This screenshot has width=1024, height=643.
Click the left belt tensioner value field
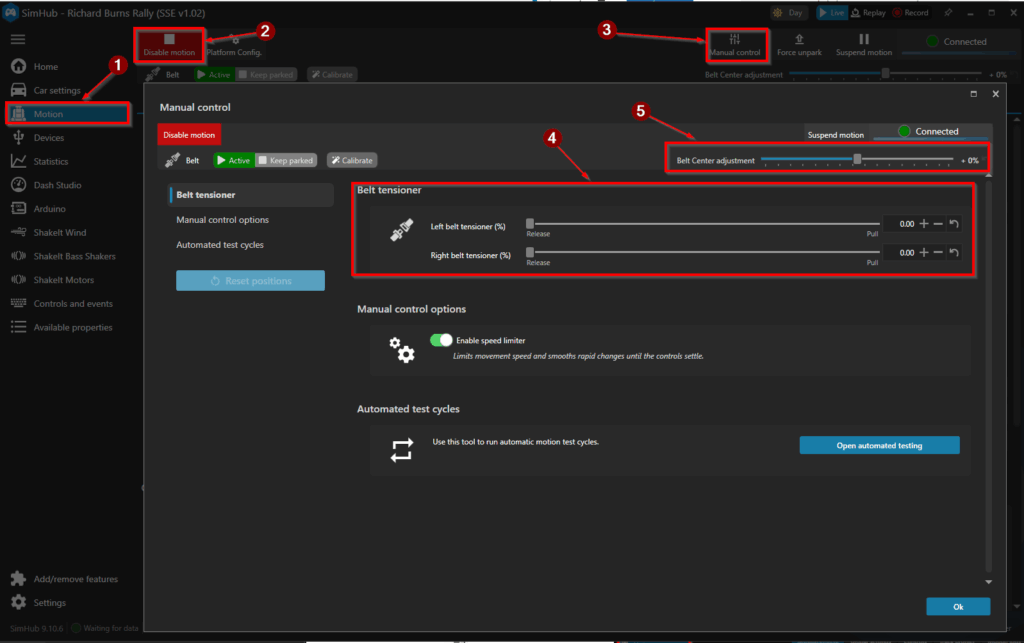[899, 224]
